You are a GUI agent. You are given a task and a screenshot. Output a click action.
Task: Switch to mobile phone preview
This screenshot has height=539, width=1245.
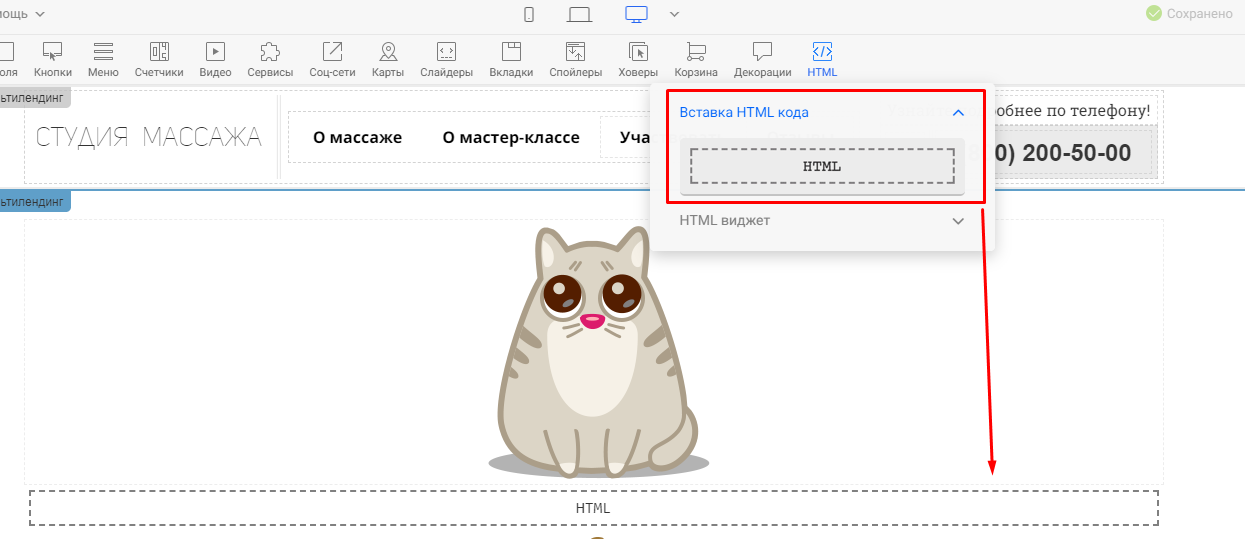pos(529,14)
